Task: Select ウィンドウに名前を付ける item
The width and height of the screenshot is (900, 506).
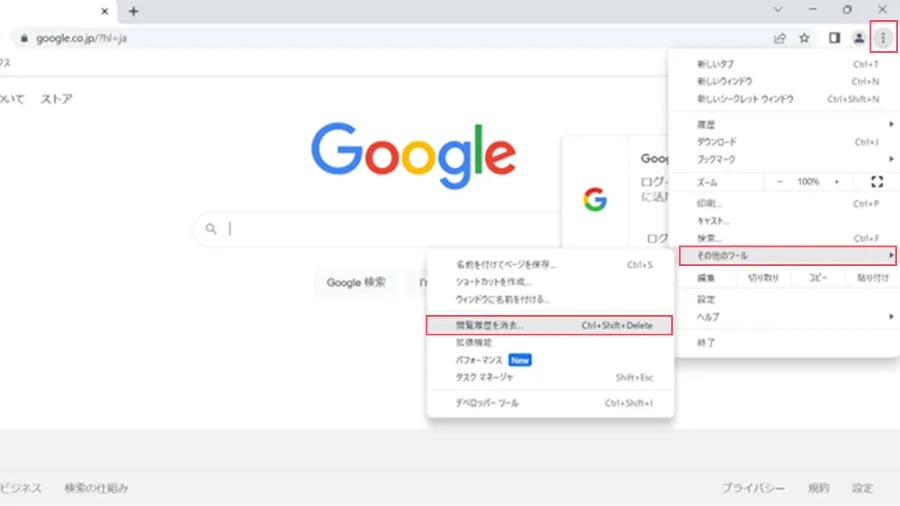Action: click(550, 299)
